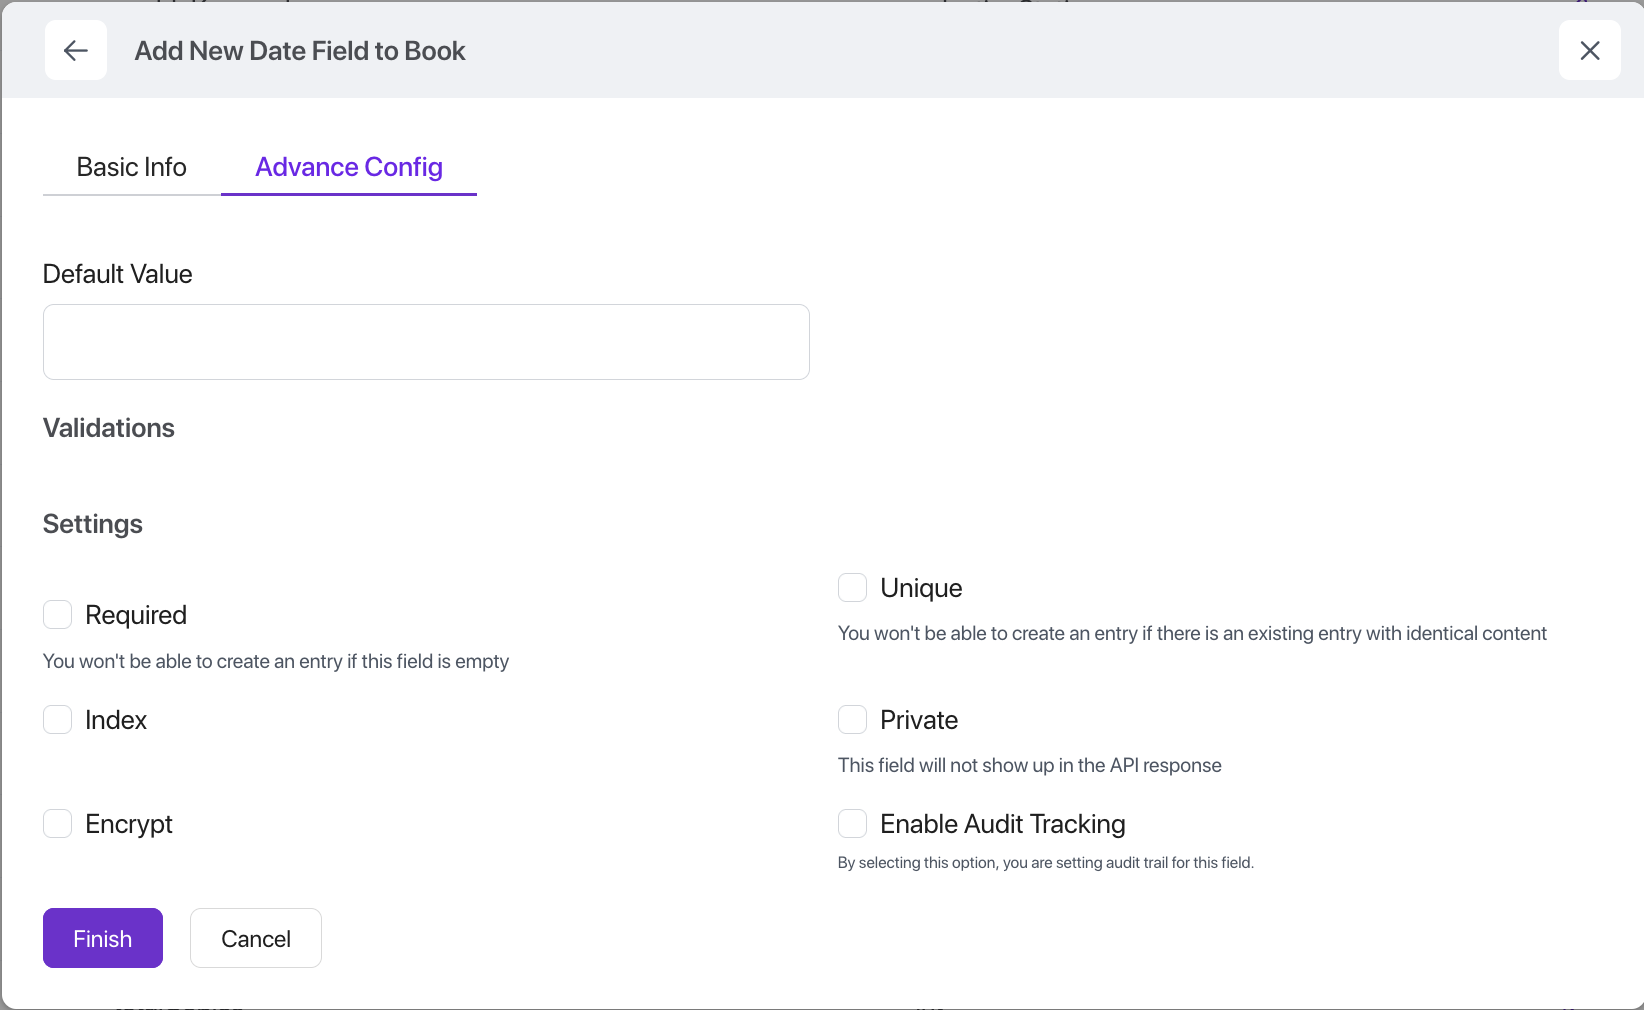The image size is (1644, 1010).
Task: Click the Validations section heading
Action: click(109, 428)
